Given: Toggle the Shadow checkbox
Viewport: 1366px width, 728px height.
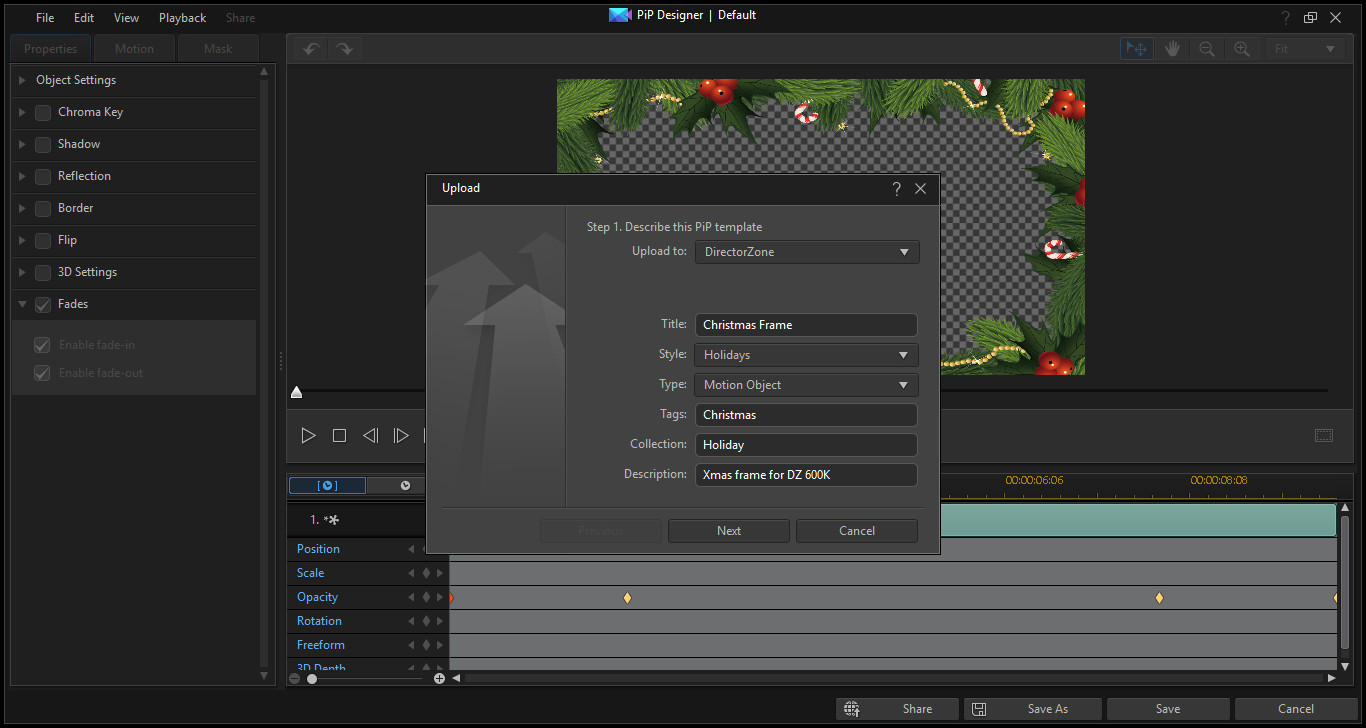Looking at the screenshot, I should [43, 144].
